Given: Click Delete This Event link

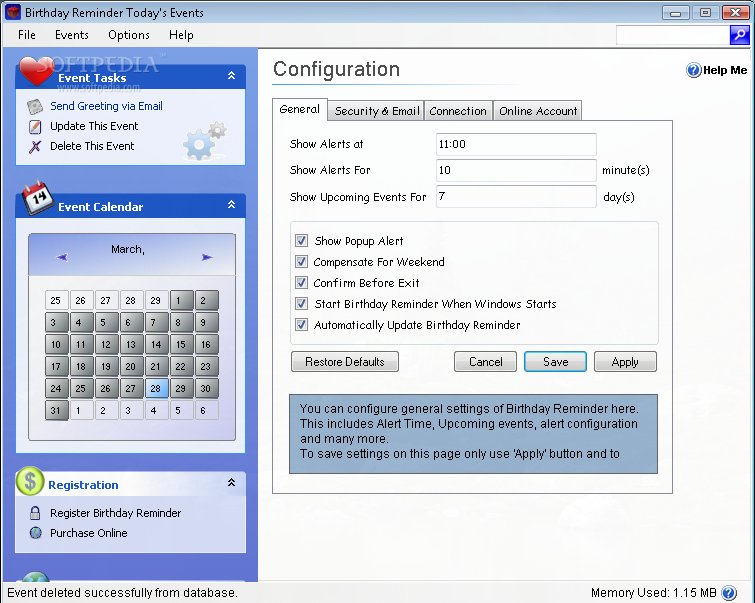Looking at the screenshot, I should (92, 146).
